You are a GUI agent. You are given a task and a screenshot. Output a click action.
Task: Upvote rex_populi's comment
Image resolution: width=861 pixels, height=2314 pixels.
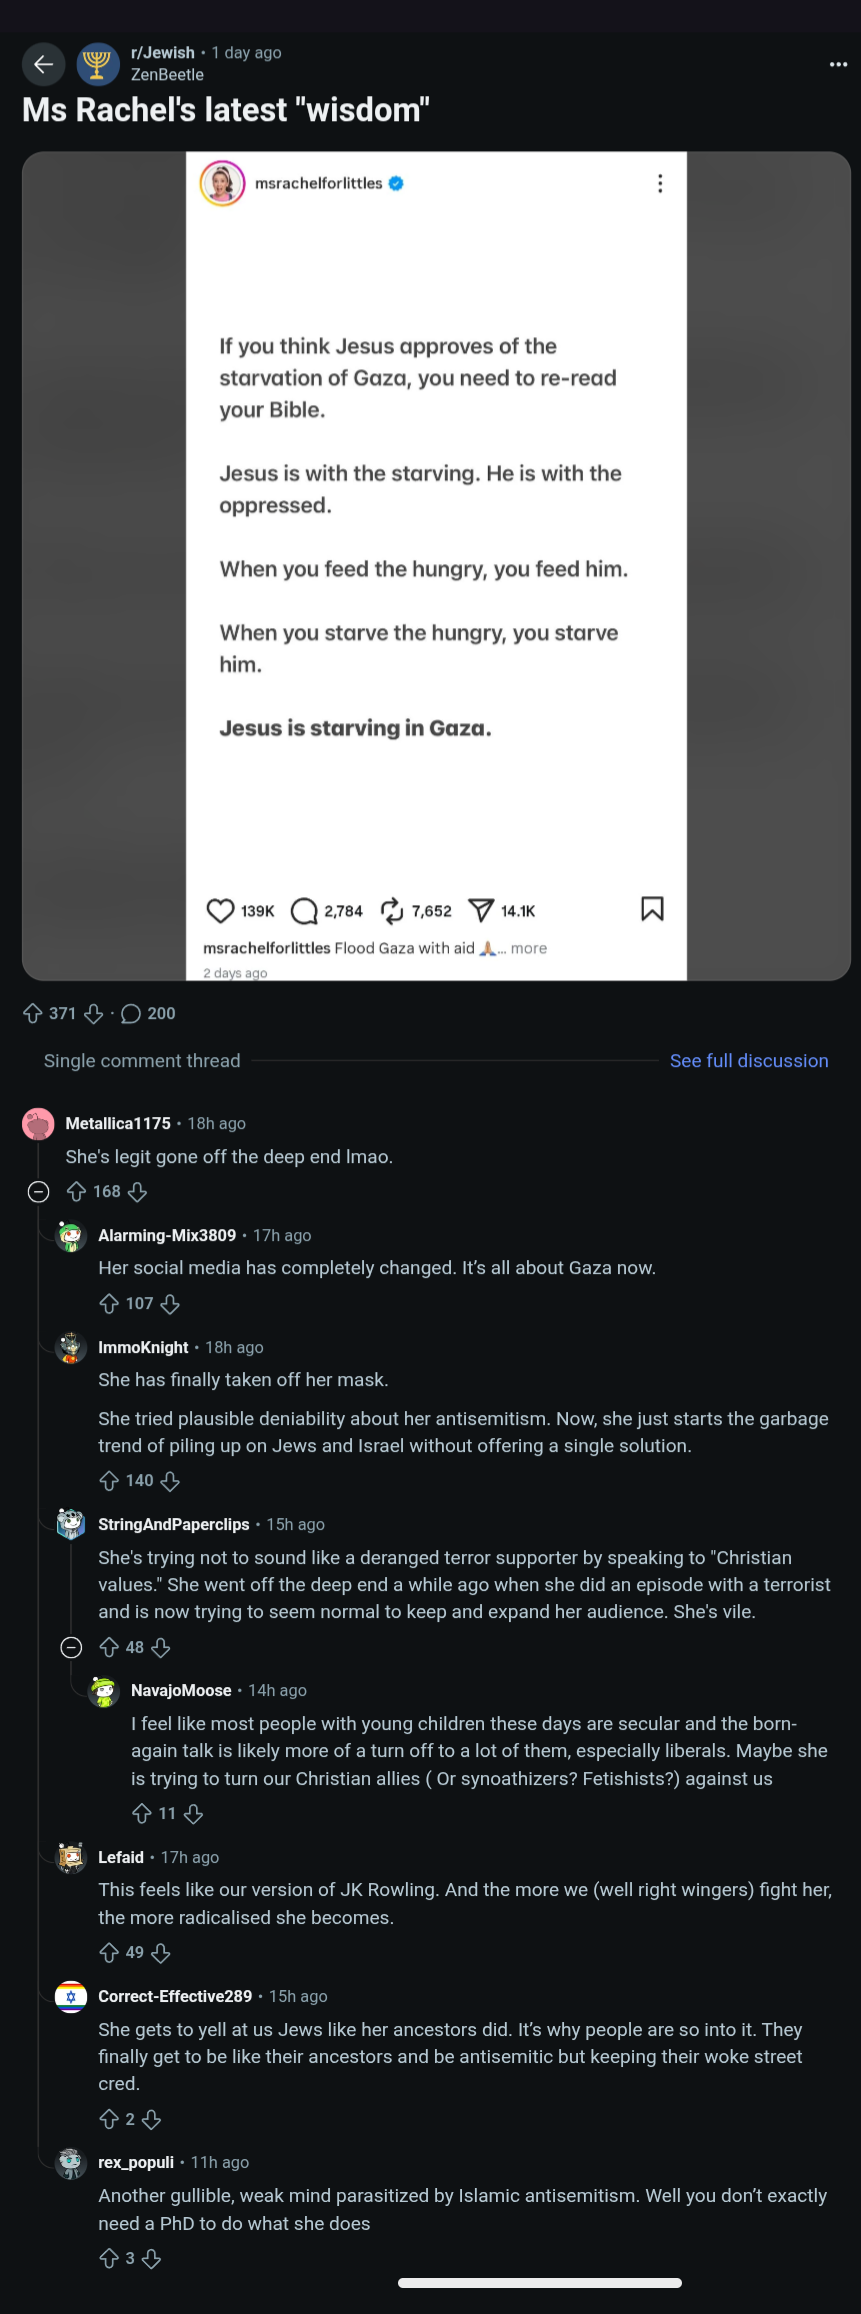[x=109, y=2258]
